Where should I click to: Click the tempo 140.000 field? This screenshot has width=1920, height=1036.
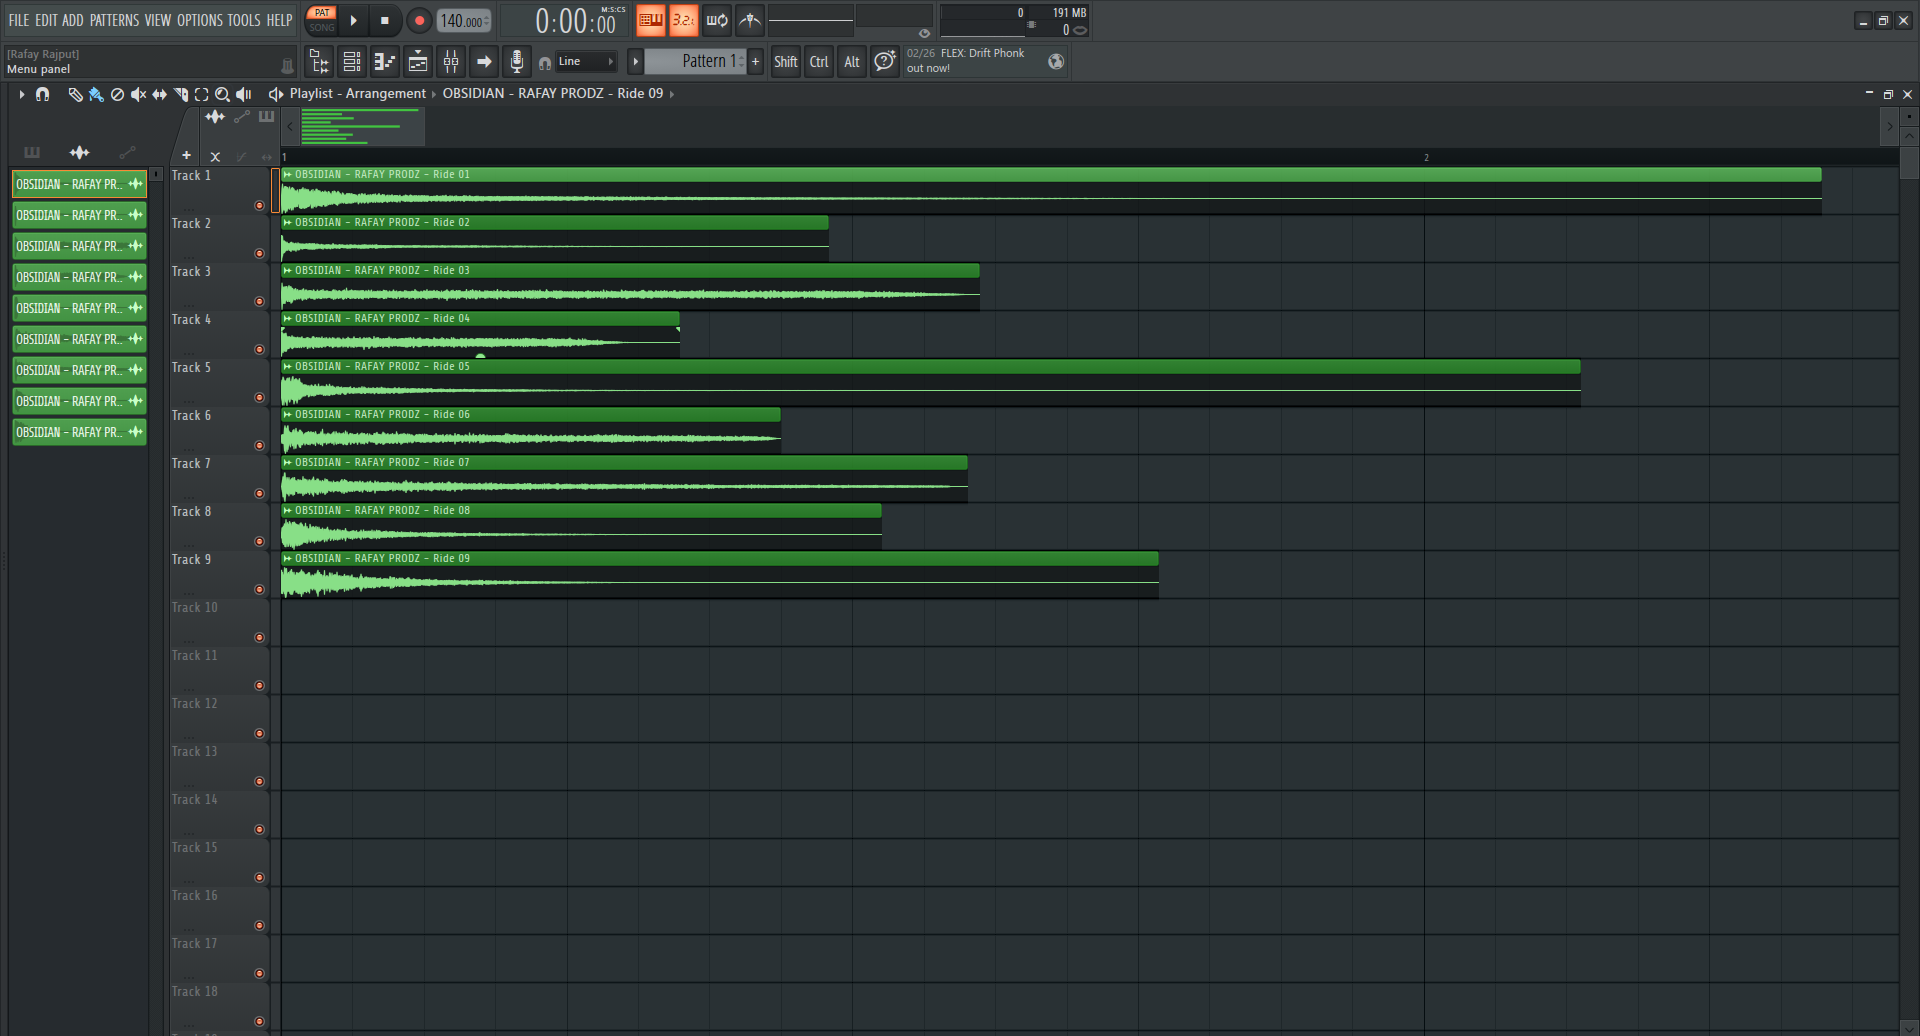point(463,21)
